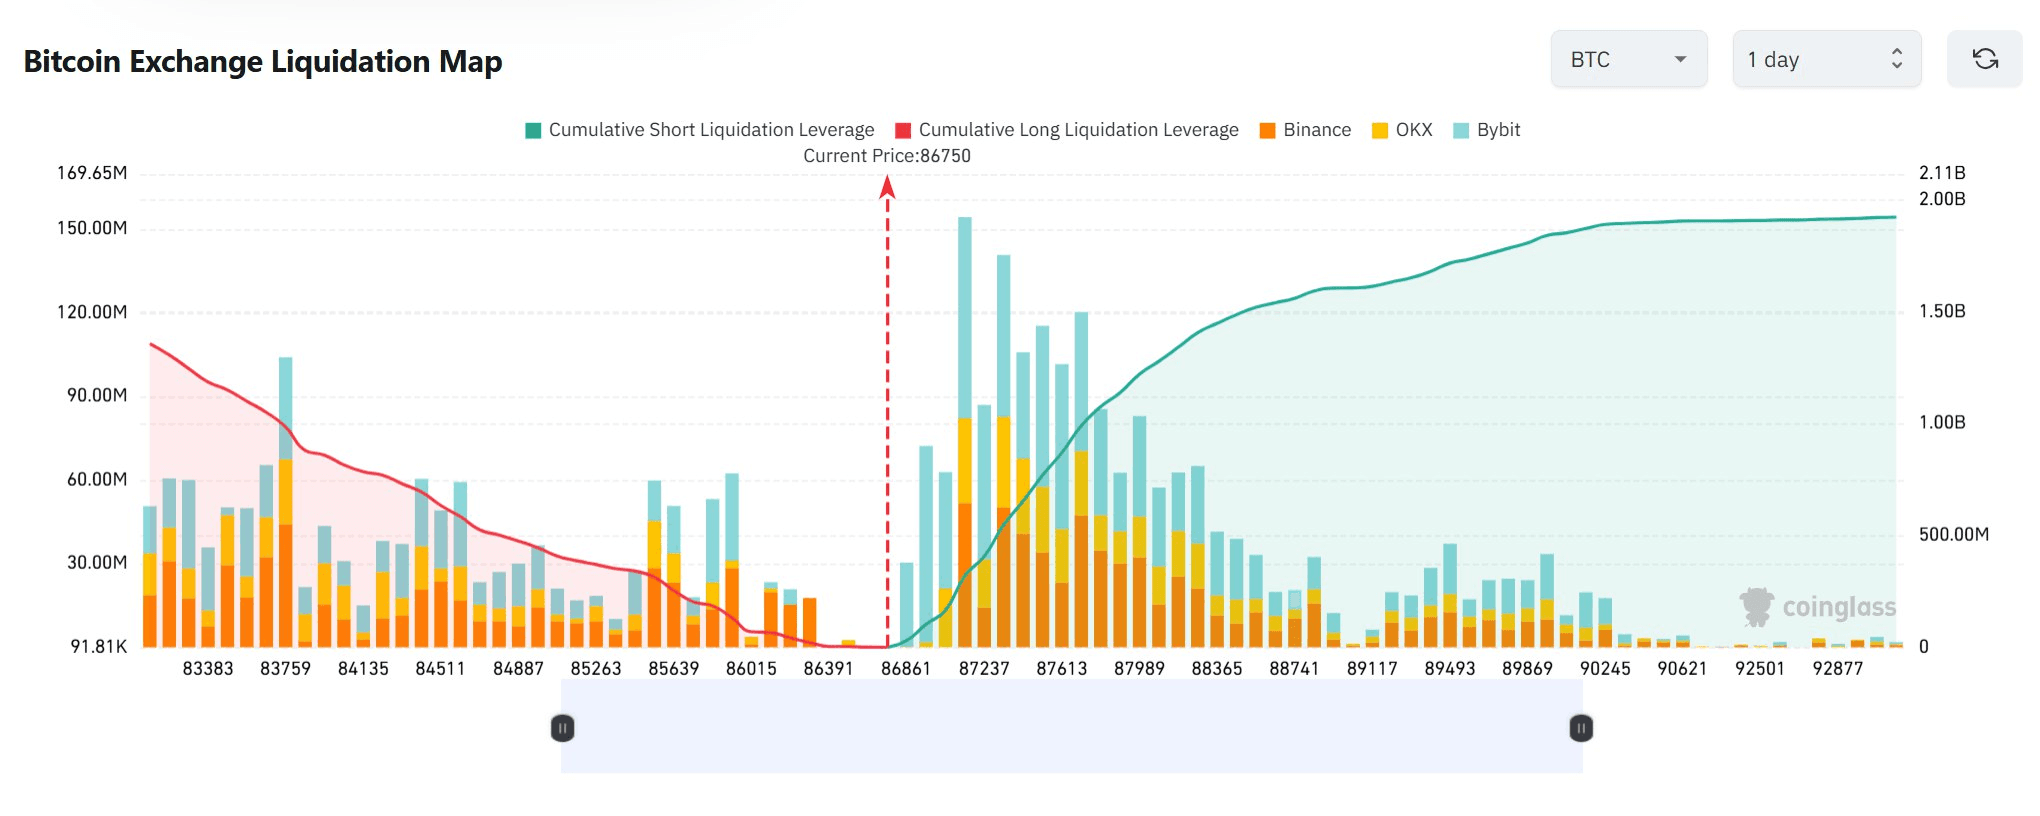The height and width of the screenshot is (816, 2040).
Task: Click the refresh chart icon button
Action: pos(1984,59)
